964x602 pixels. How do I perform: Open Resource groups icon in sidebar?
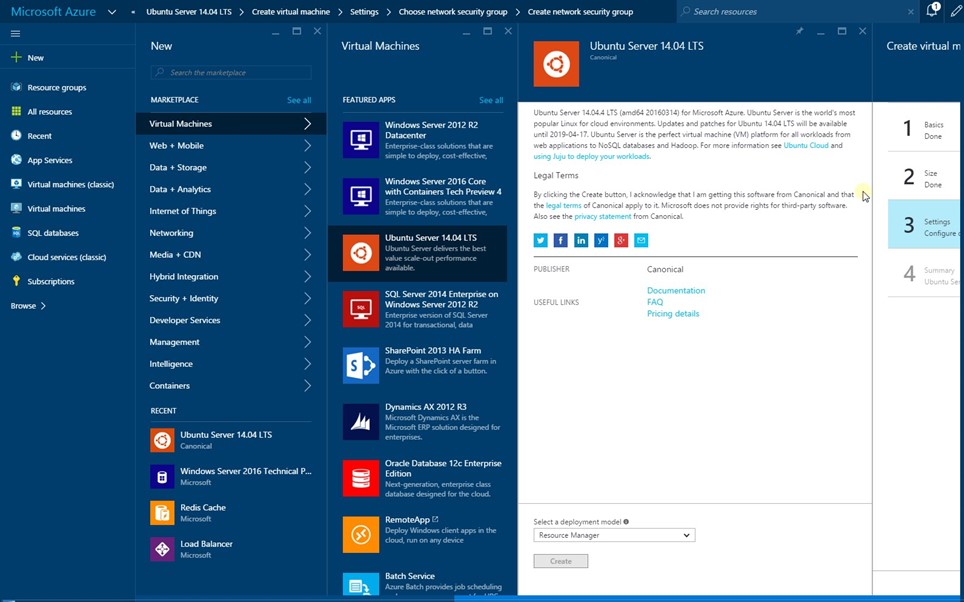[16, 87]
